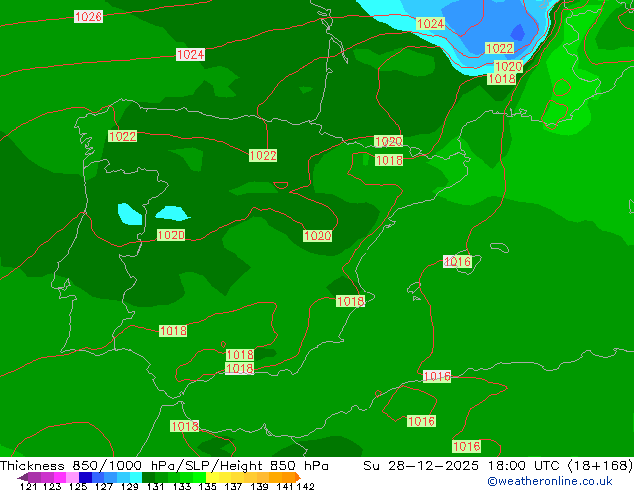Click the 1024 label beside the blue area
This screenshot has height=490, width=634.
click(x=430, y=24)
